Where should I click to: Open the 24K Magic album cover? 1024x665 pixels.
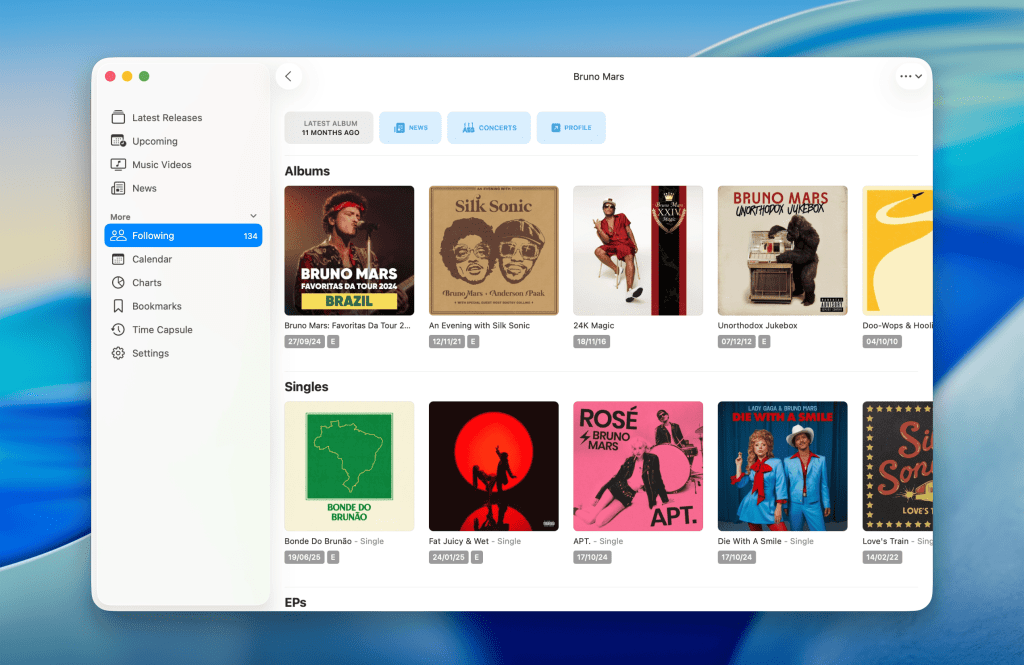point(637,251)
